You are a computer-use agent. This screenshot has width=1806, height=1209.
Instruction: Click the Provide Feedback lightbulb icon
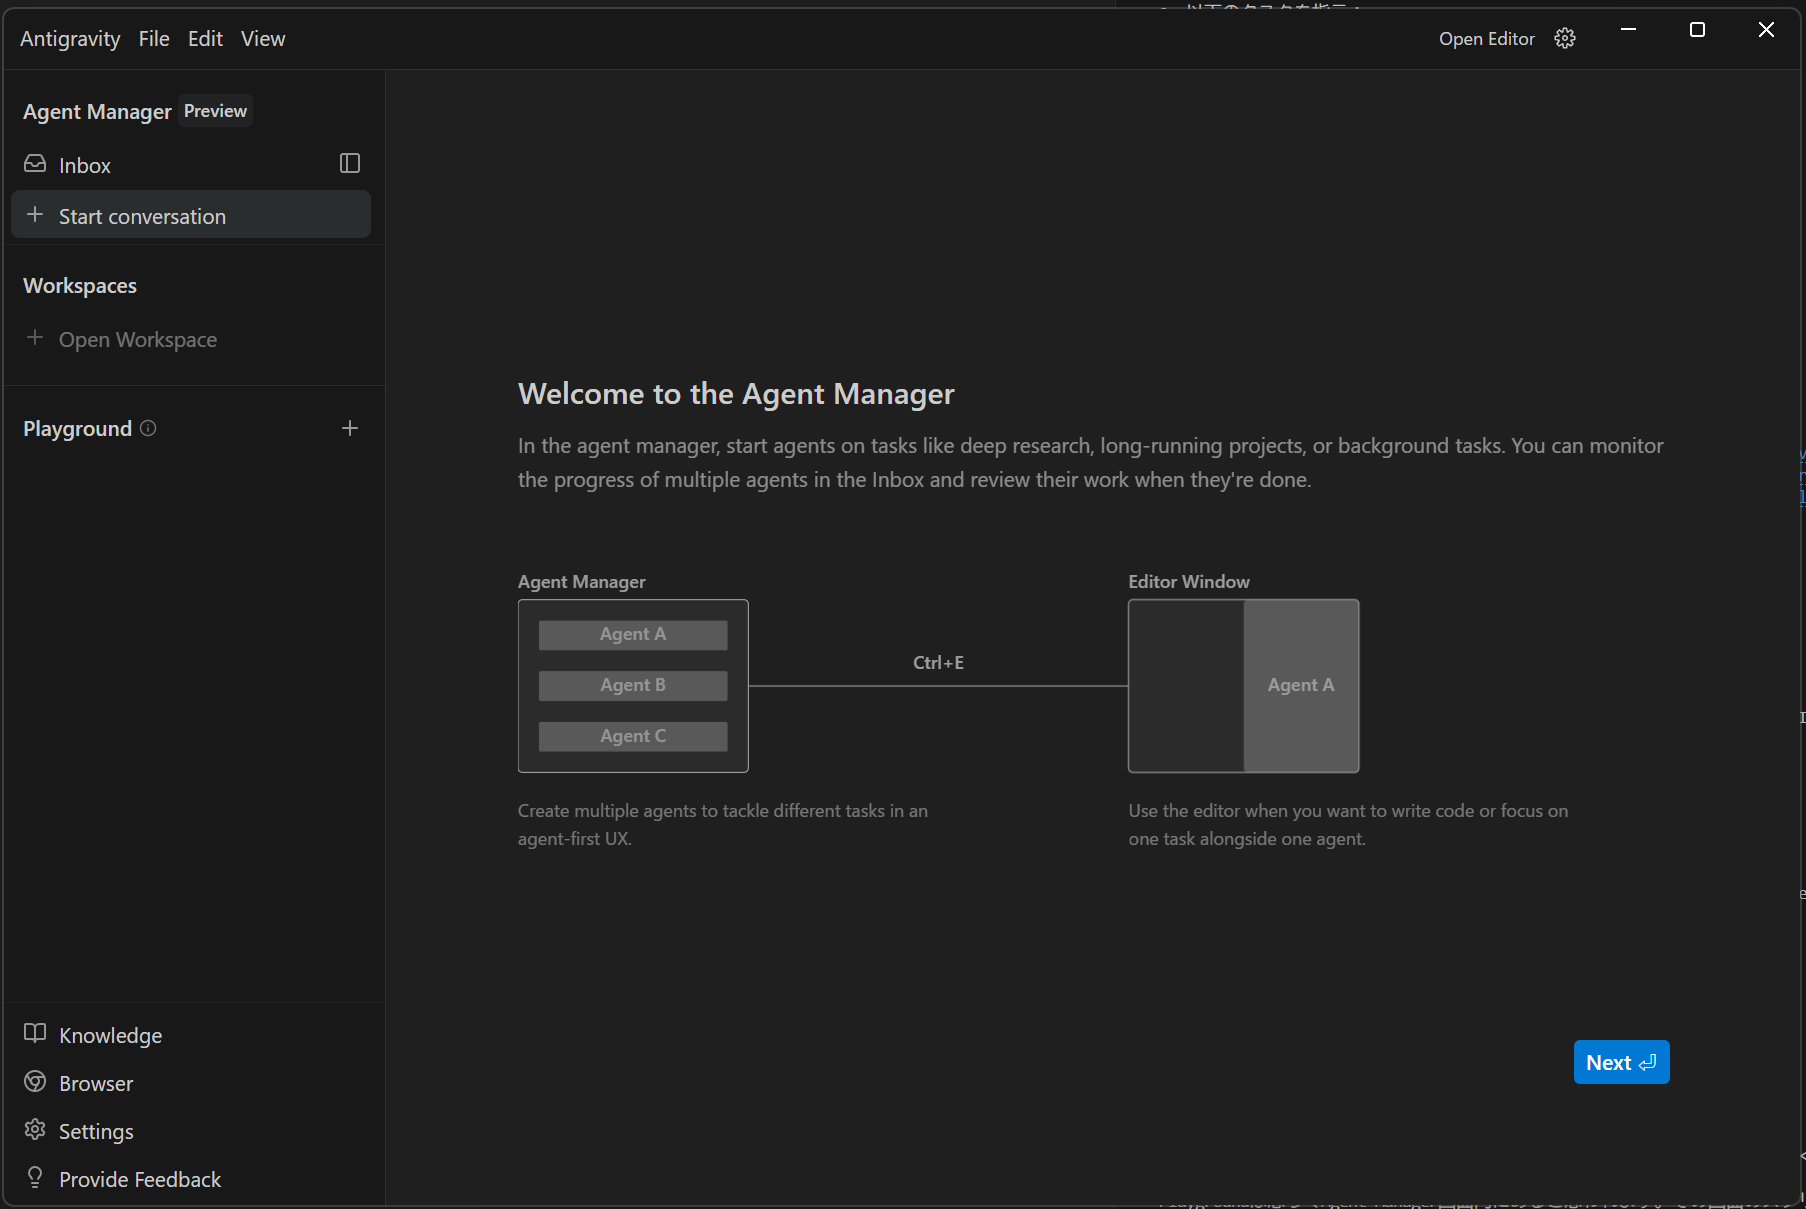pos(35,1178)
